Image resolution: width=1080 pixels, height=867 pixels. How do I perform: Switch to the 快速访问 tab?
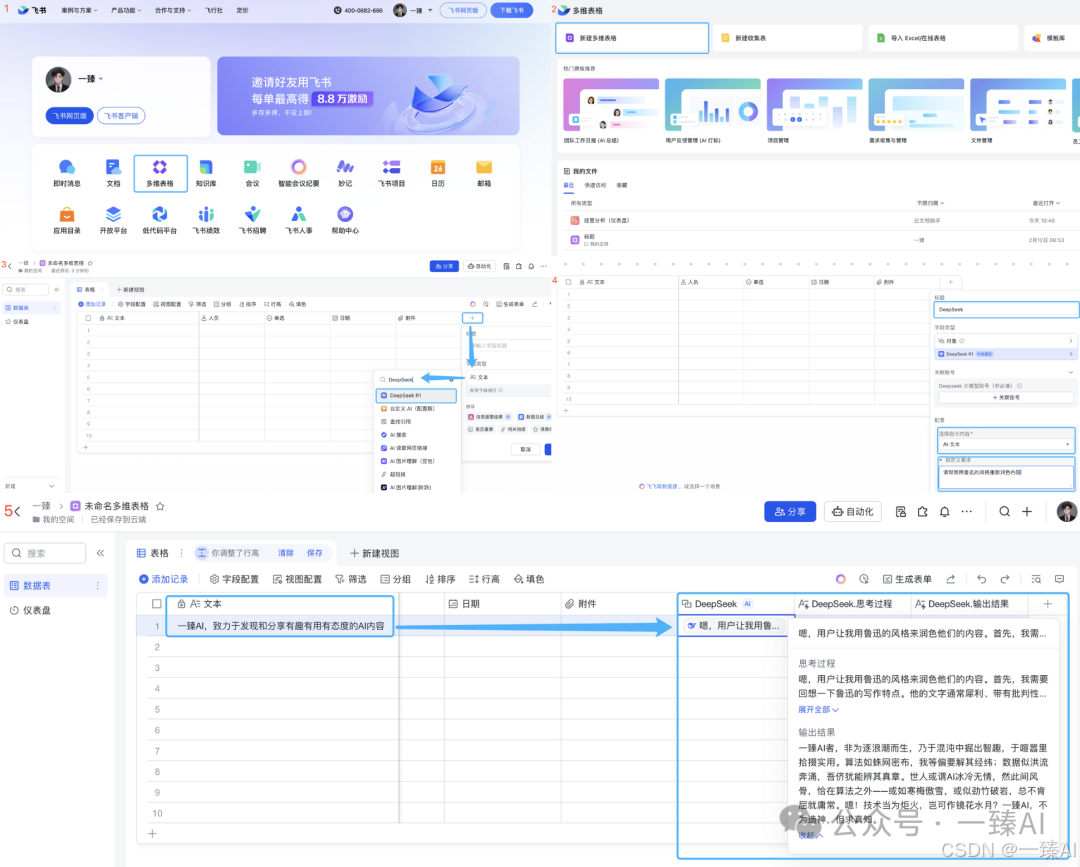tap(595, 185)
